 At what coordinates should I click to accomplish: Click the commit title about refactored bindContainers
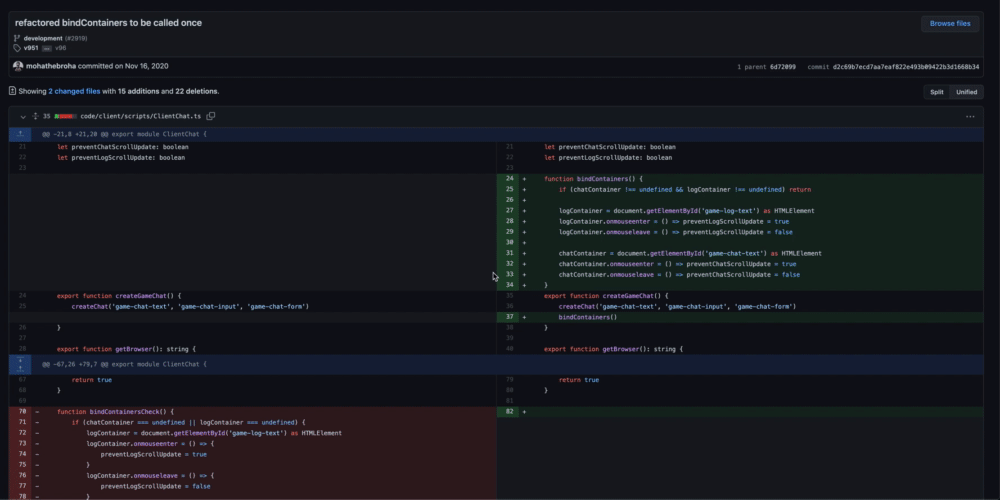point(108,23)
